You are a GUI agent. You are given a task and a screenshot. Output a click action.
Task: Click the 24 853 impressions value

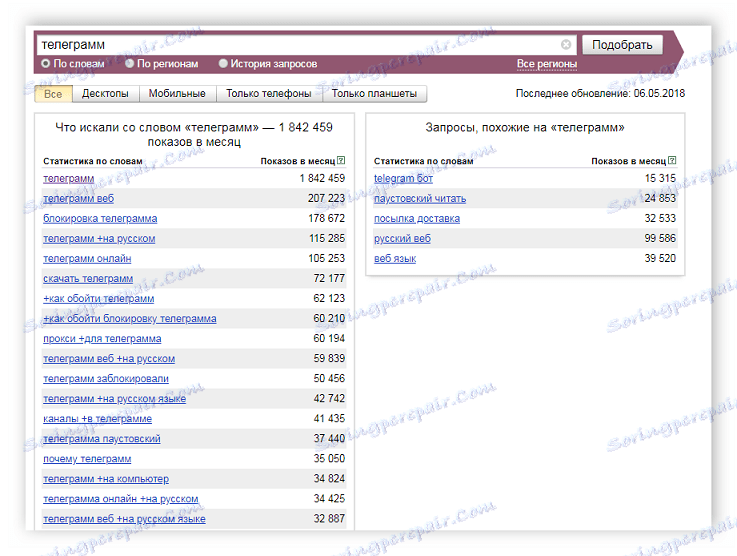point(660,198)
